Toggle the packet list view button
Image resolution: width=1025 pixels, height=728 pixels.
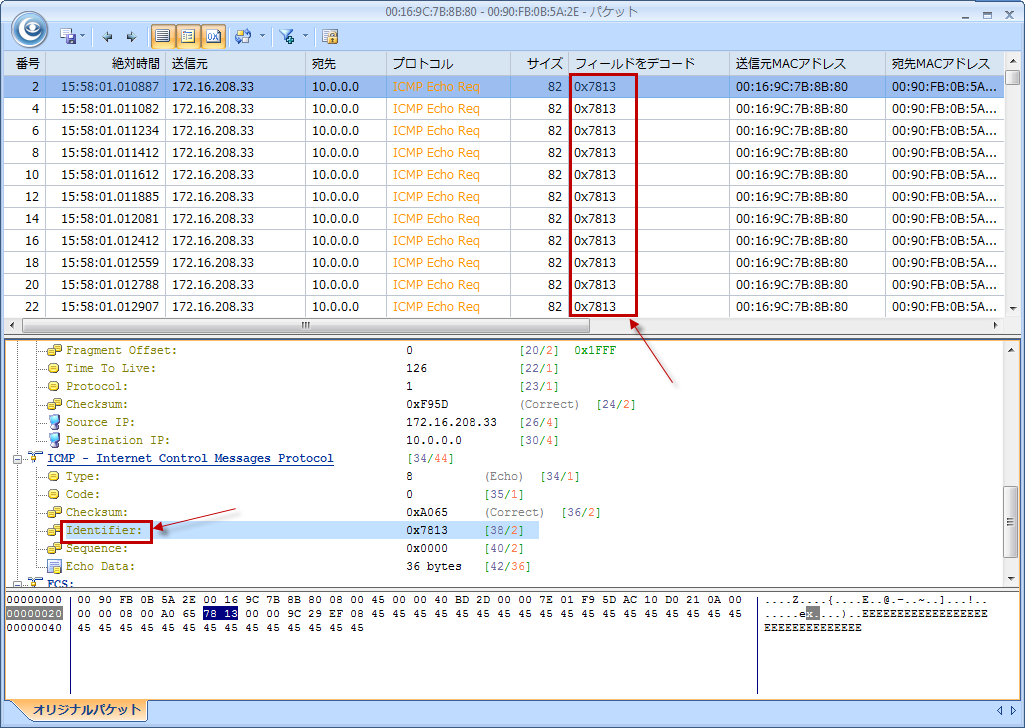[x=162, y=36]
